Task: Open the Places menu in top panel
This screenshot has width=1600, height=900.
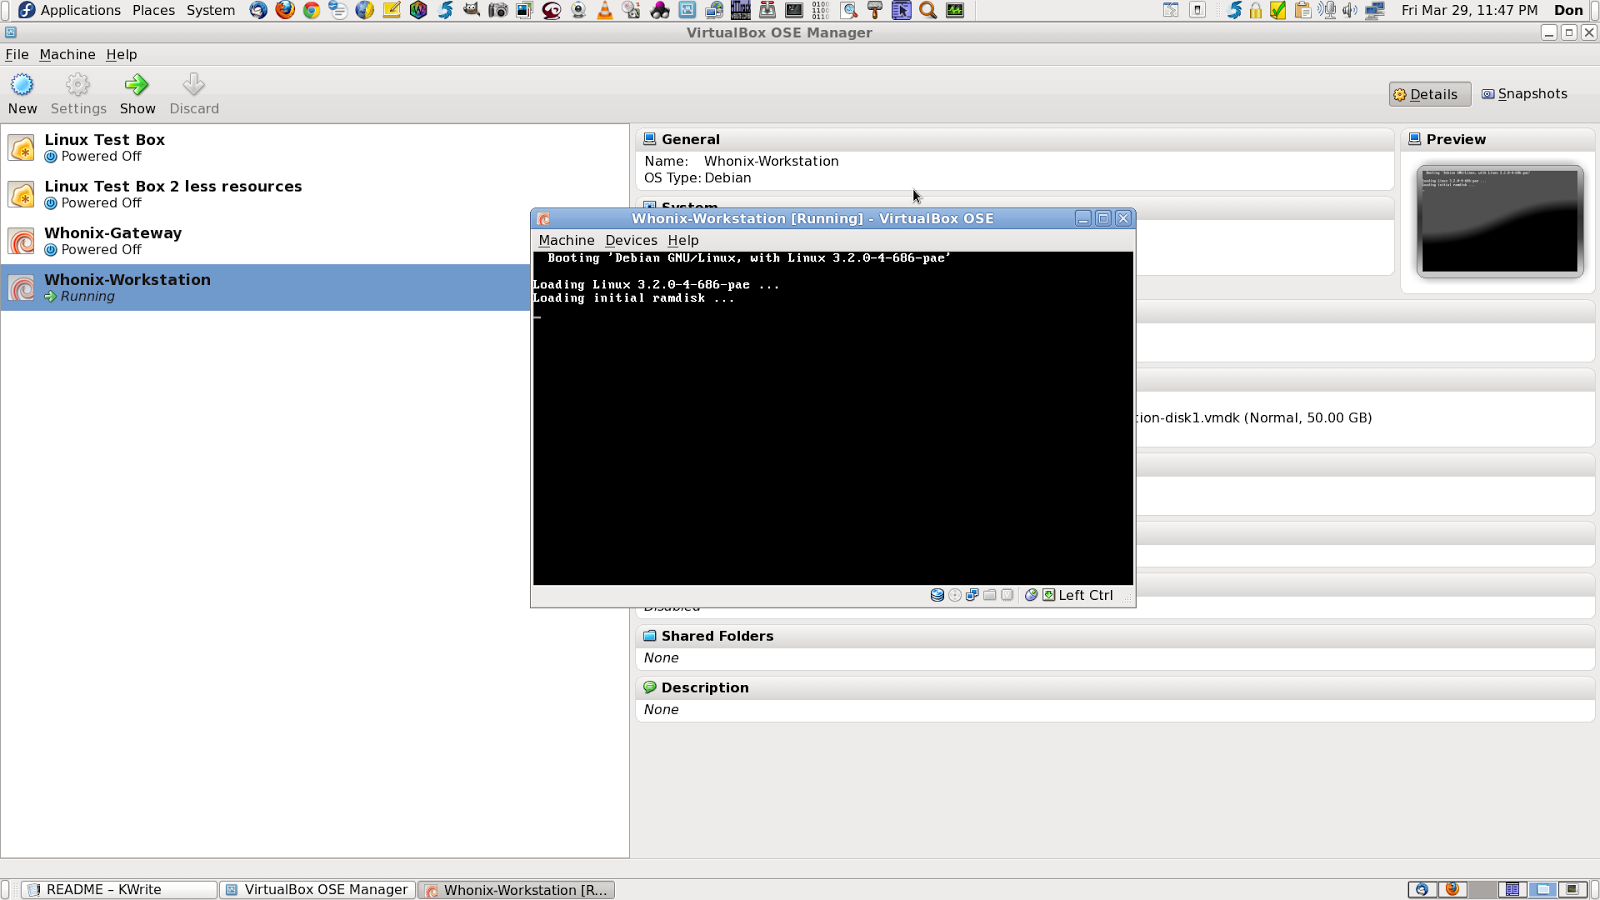Action: pos(153,10)
